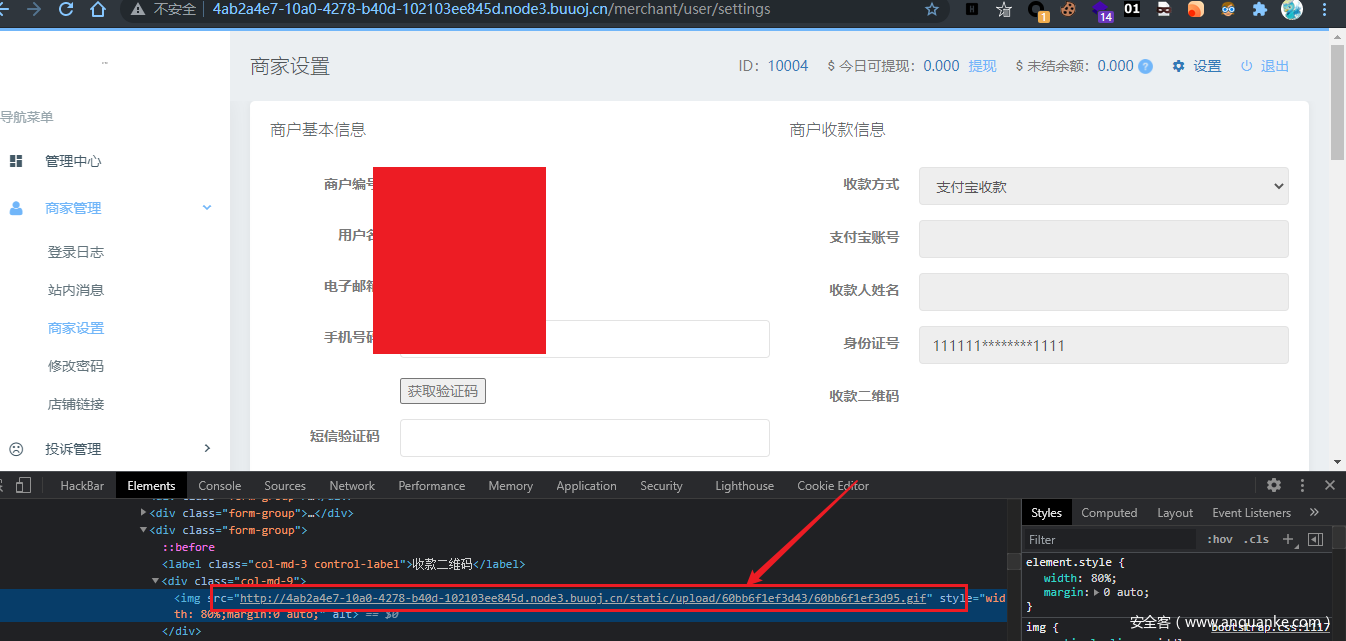Click the Styles Filter input box
This screenshot has height=641, width=1346.
(x=1110, y=539)
